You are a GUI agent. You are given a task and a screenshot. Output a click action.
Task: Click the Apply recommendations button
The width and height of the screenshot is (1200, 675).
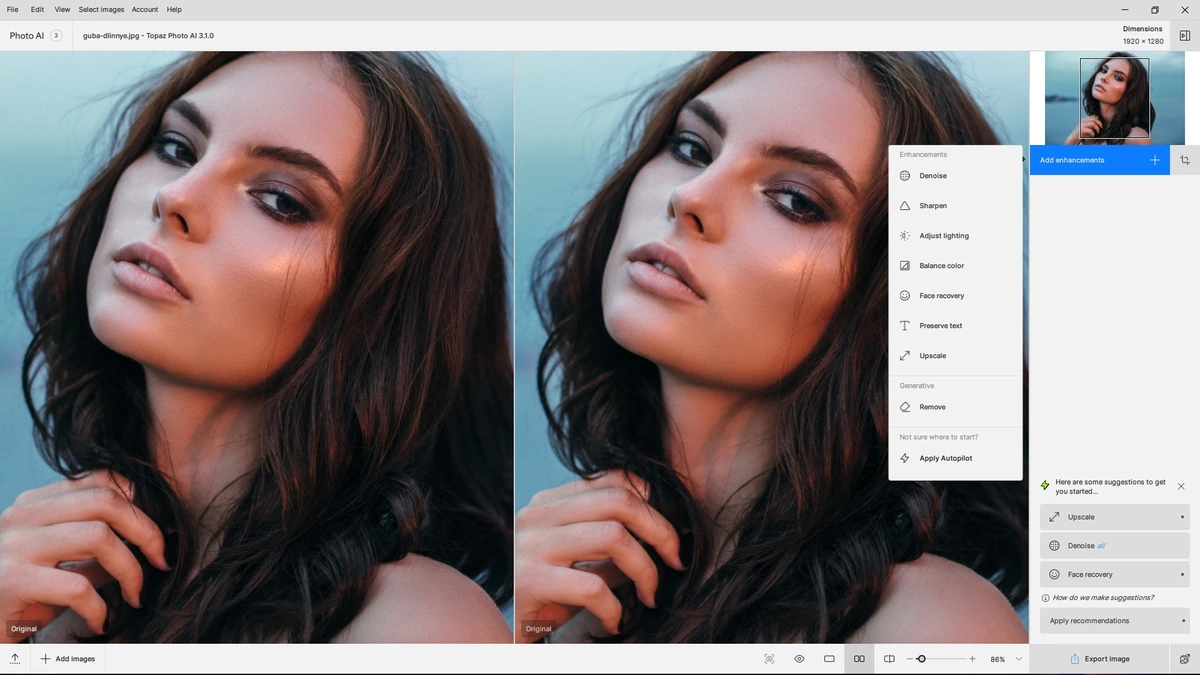click(x=1115, y=621)
